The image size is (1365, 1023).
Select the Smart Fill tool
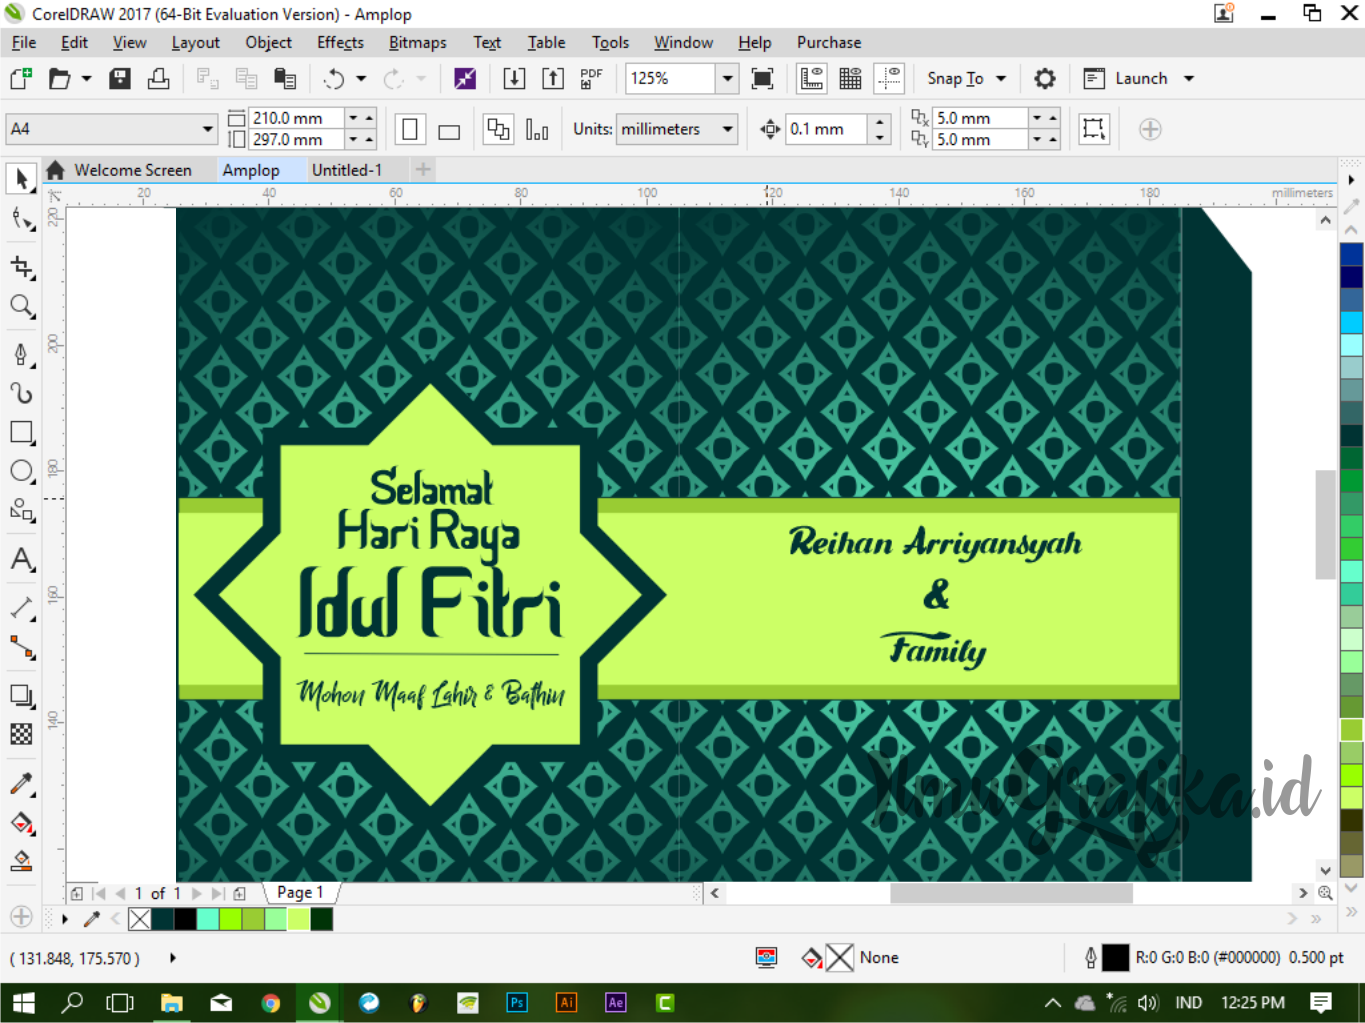(21, 861)
